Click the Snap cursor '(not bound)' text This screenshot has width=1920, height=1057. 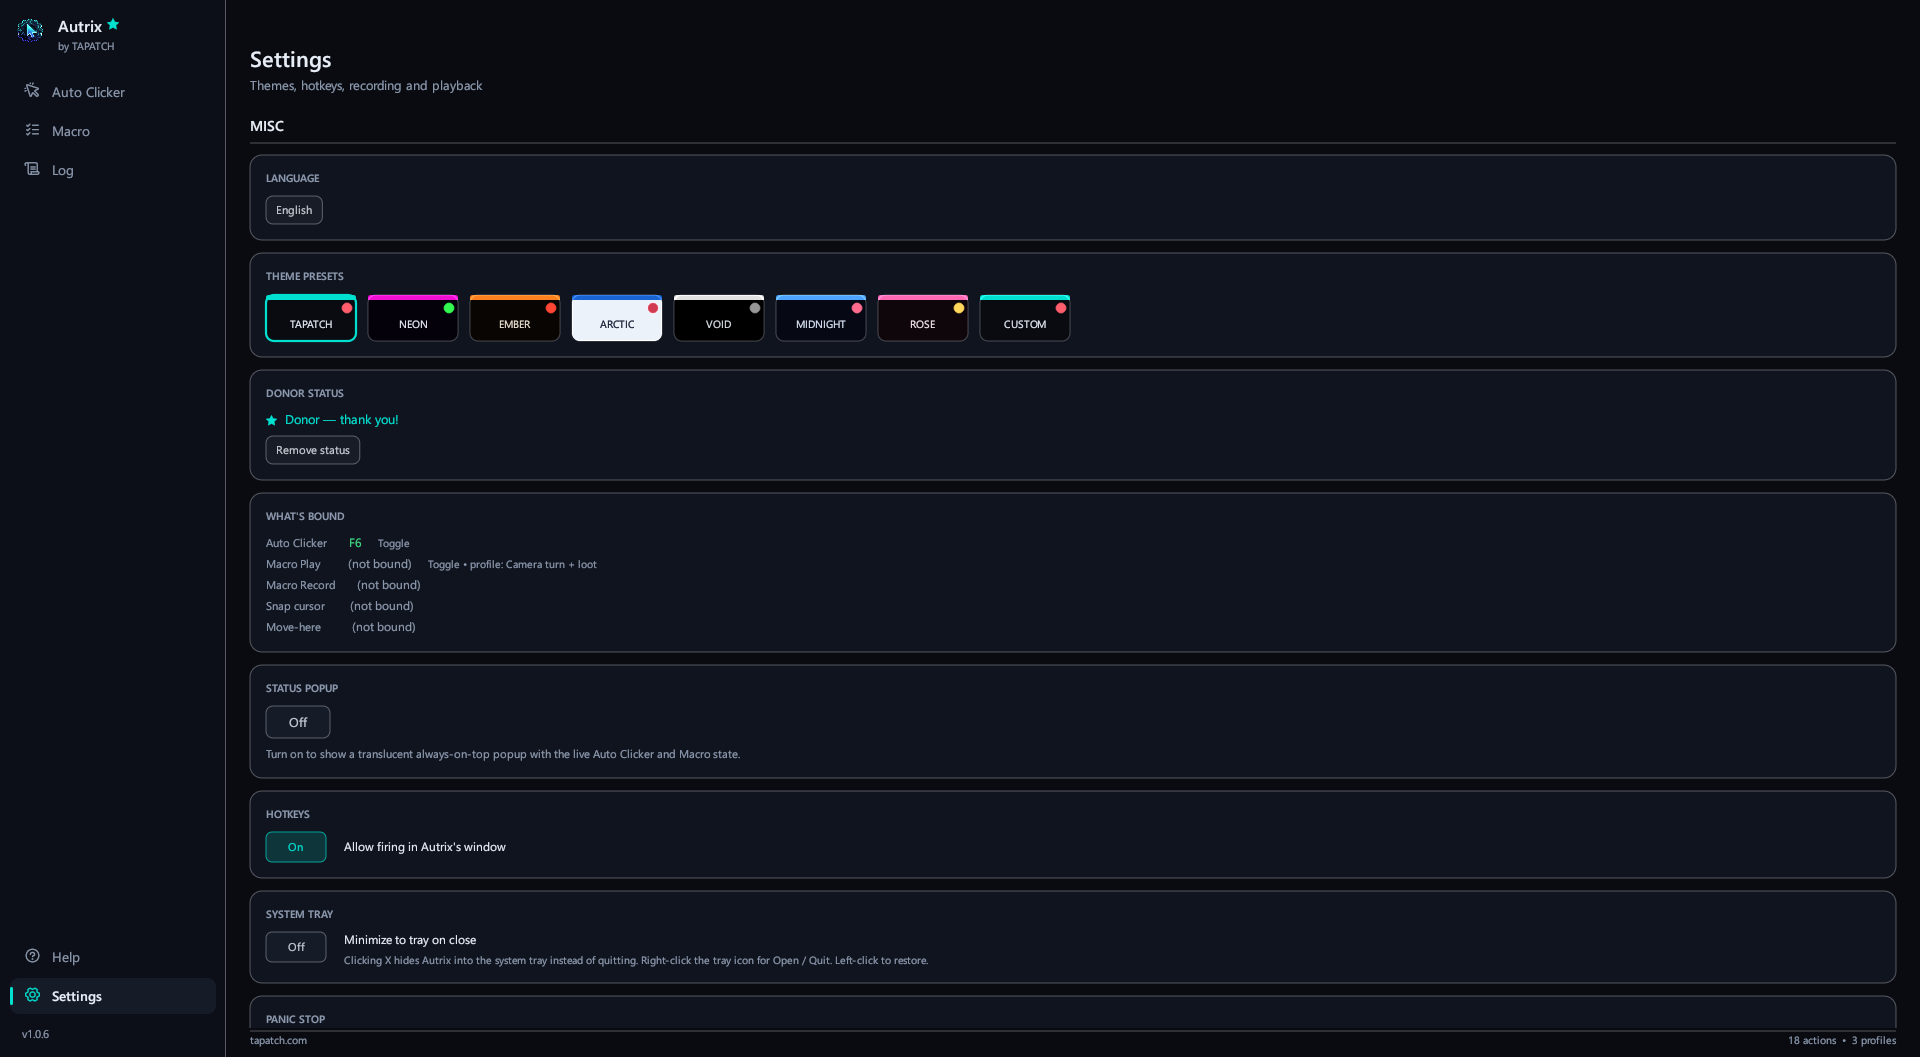coord(382,606)
